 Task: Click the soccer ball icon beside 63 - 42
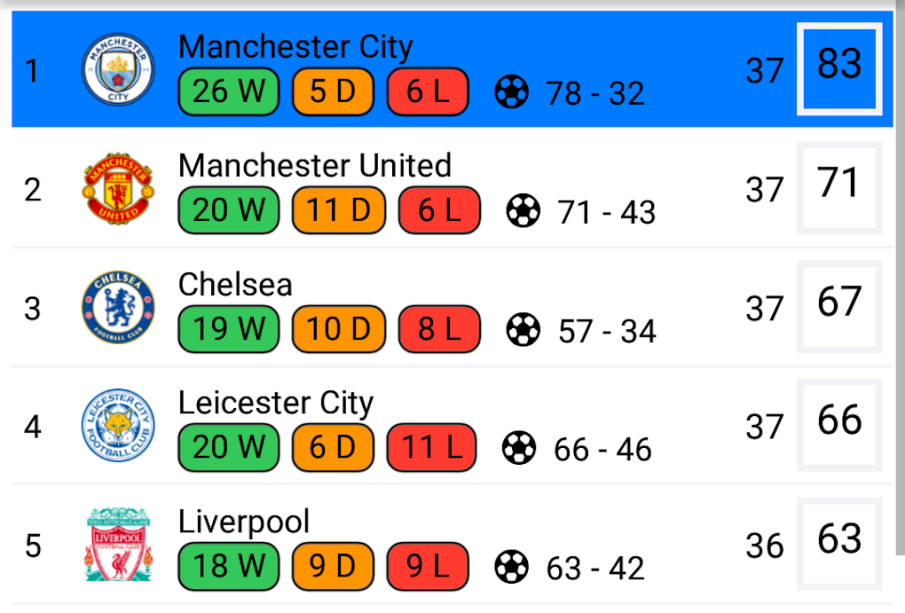click(x=512, y=567)
